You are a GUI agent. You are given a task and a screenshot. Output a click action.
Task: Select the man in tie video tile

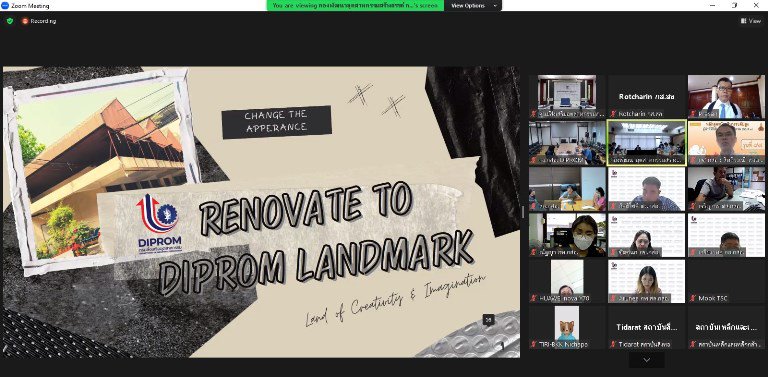coord(726,97)
